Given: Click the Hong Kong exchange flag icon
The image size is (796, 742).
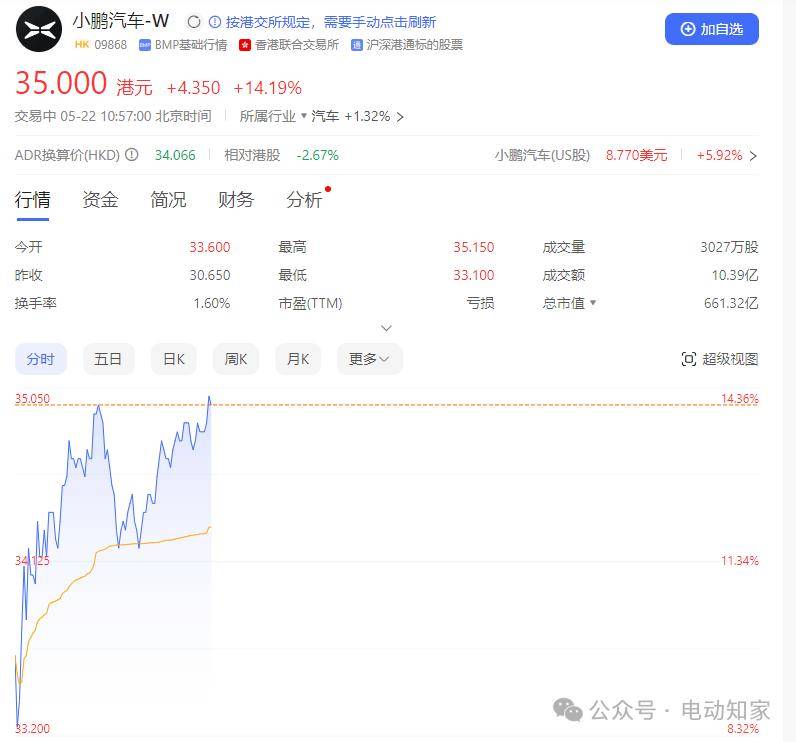Looking at the screenshot, I should click(245, 45).
